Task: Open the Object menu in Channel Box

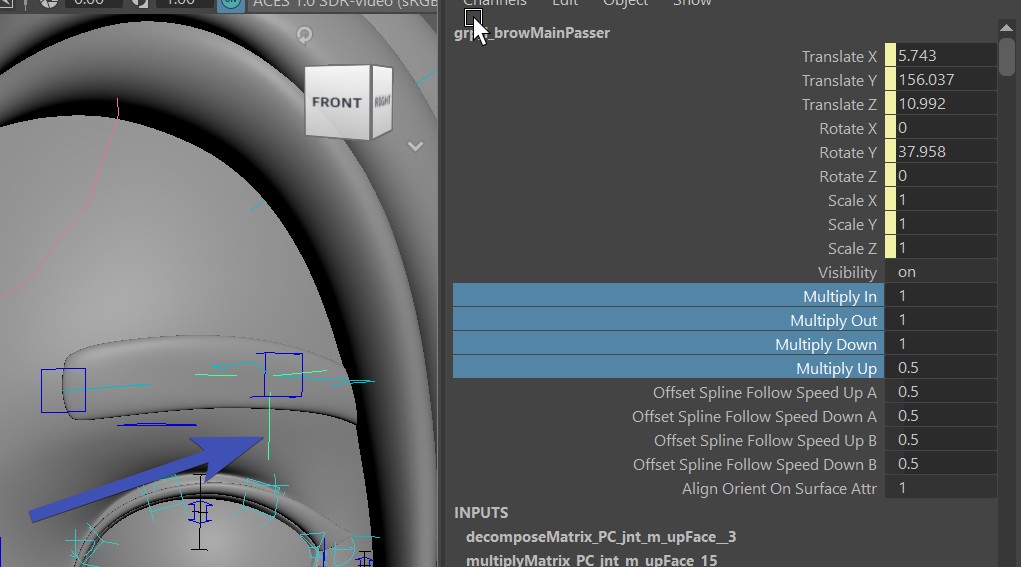Action: click(625, 3)
